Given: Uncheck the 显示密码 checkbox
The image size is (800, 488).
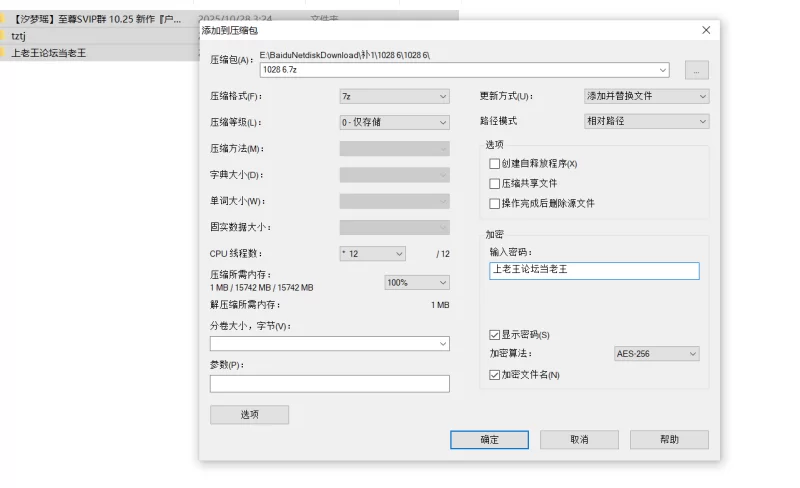Looking at the screenshot, I should click(494, 334).
